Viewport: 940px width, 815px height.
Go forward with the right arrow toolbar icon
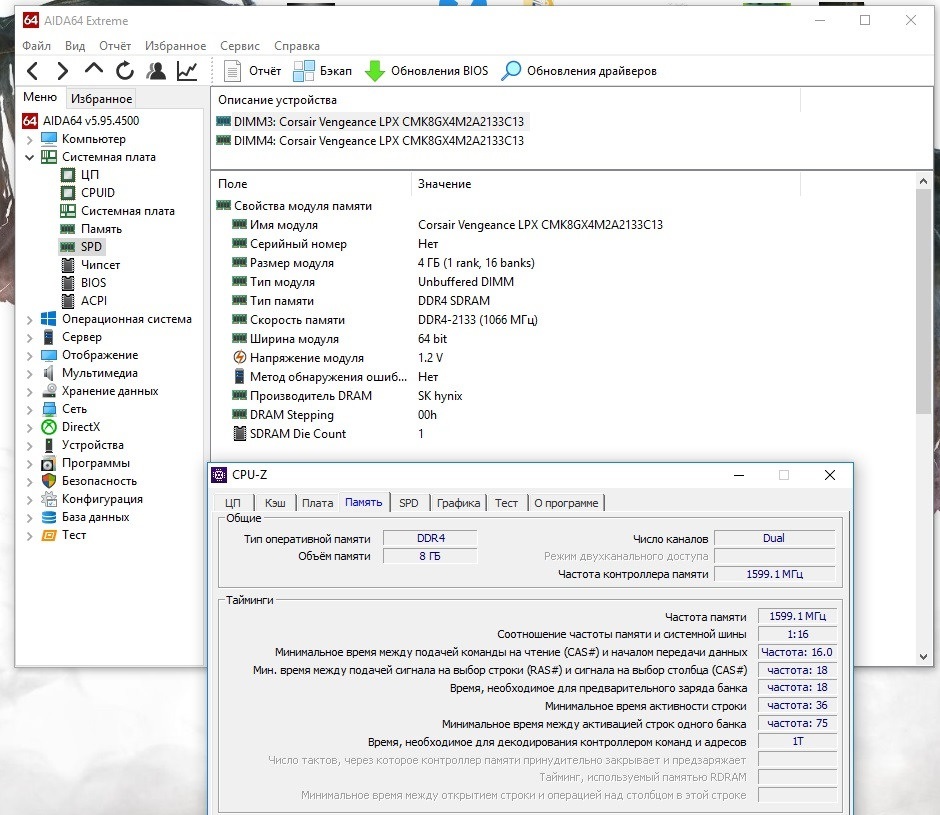click(x=62, y=71)
